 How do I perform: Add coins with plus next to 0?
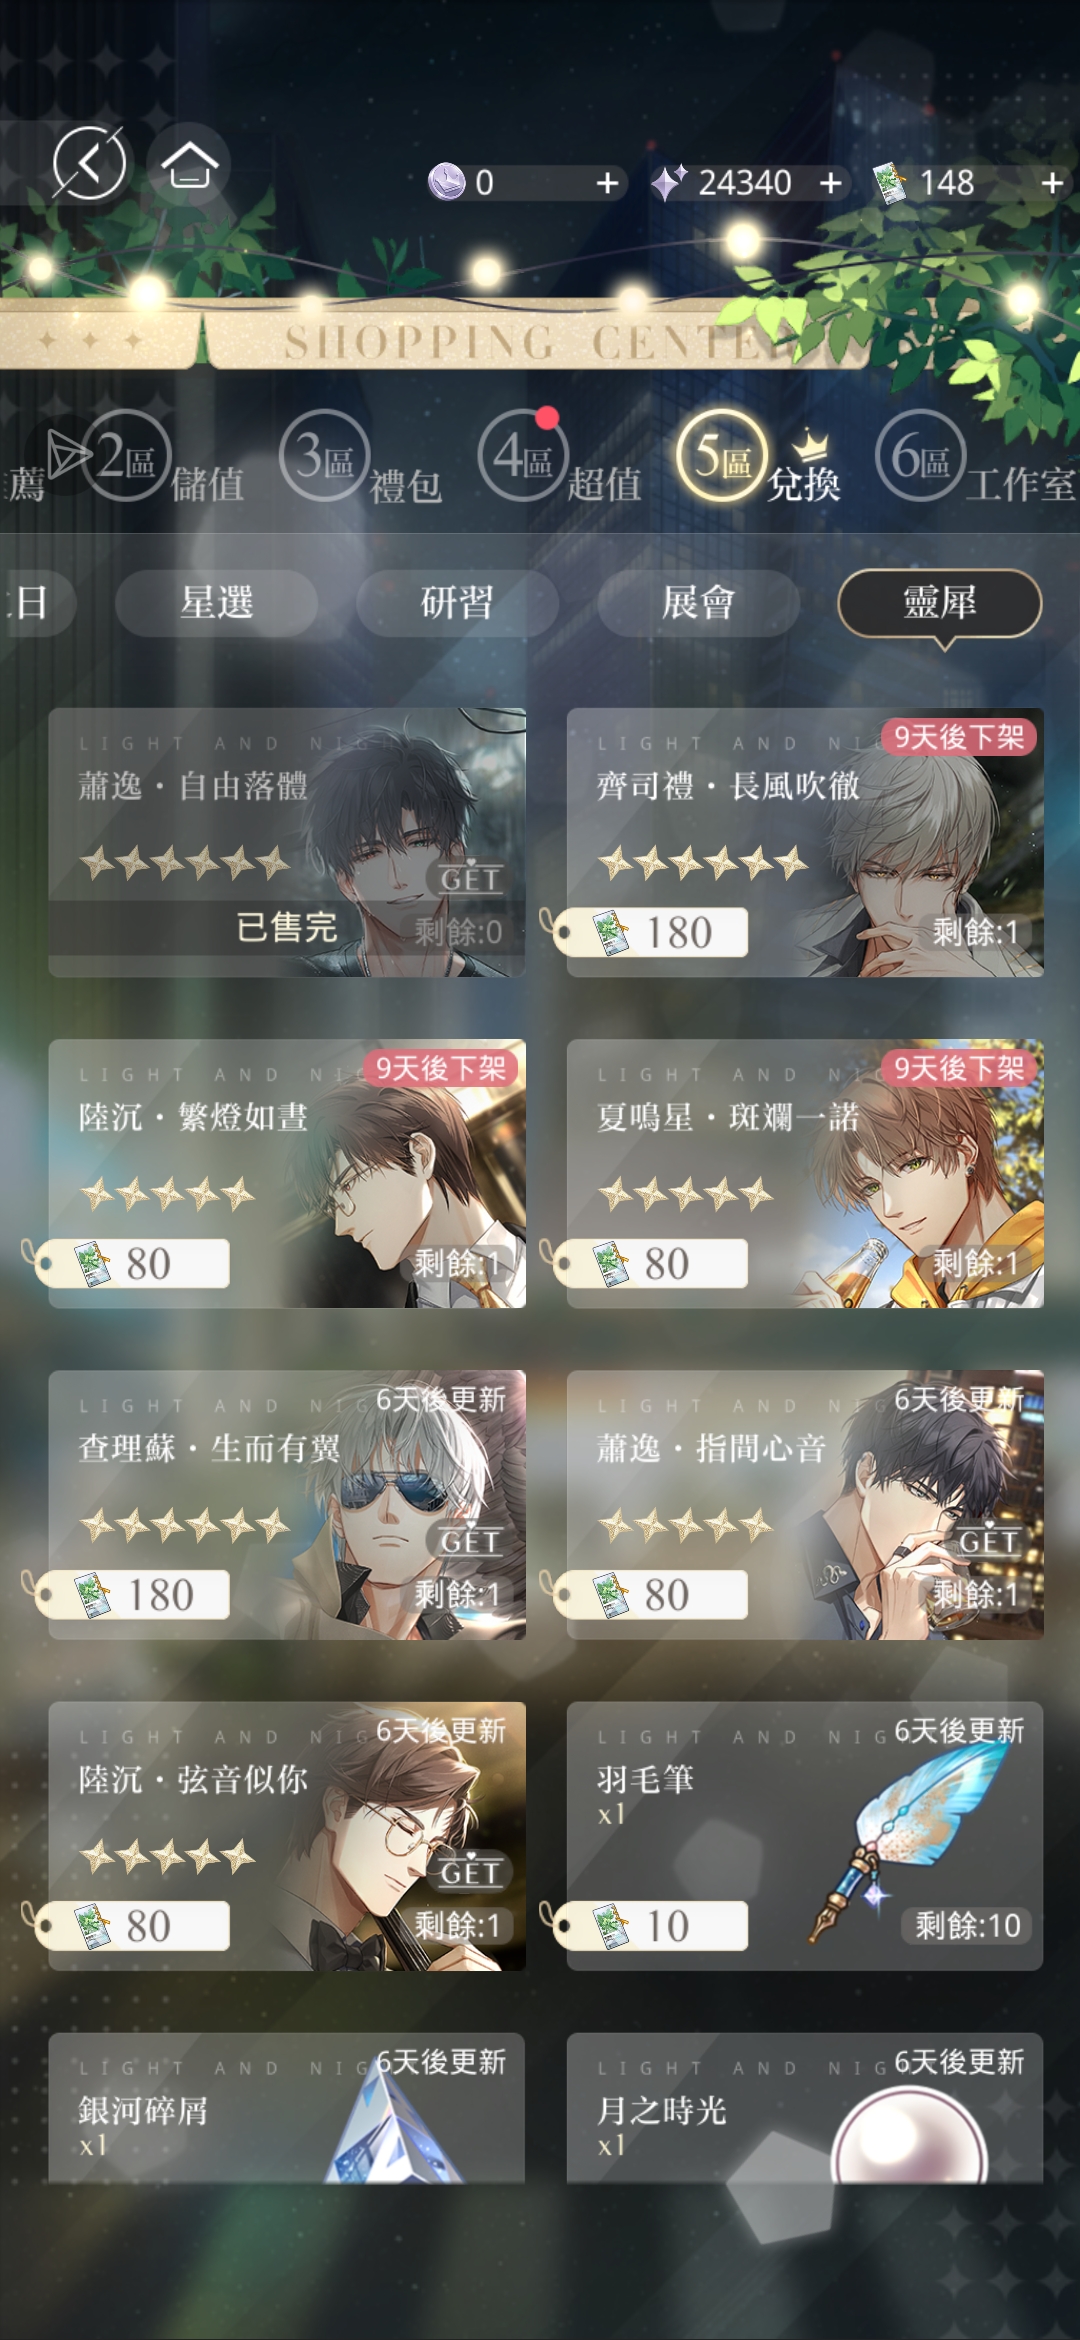click(x=607, y=183)
